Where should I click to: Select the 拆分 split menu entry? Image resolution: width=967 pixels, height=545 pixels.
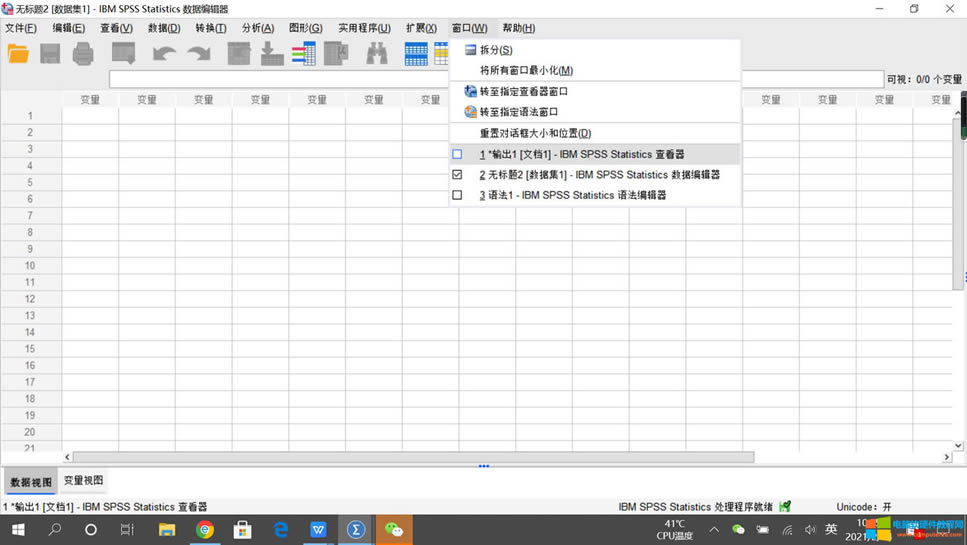click(495, 50)
